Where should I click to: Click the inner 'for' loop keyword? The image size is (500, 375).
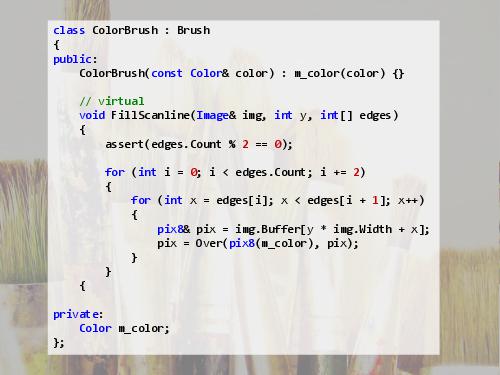pos(141,200)
